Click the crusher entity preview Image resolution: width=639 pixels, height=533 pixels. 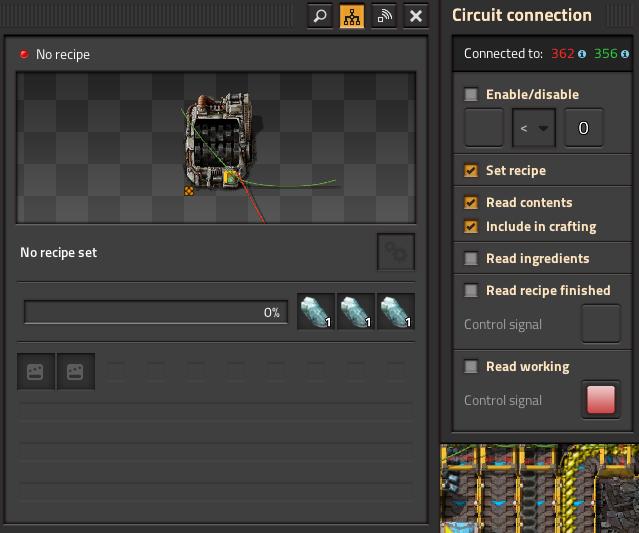(x=216, y=148)
